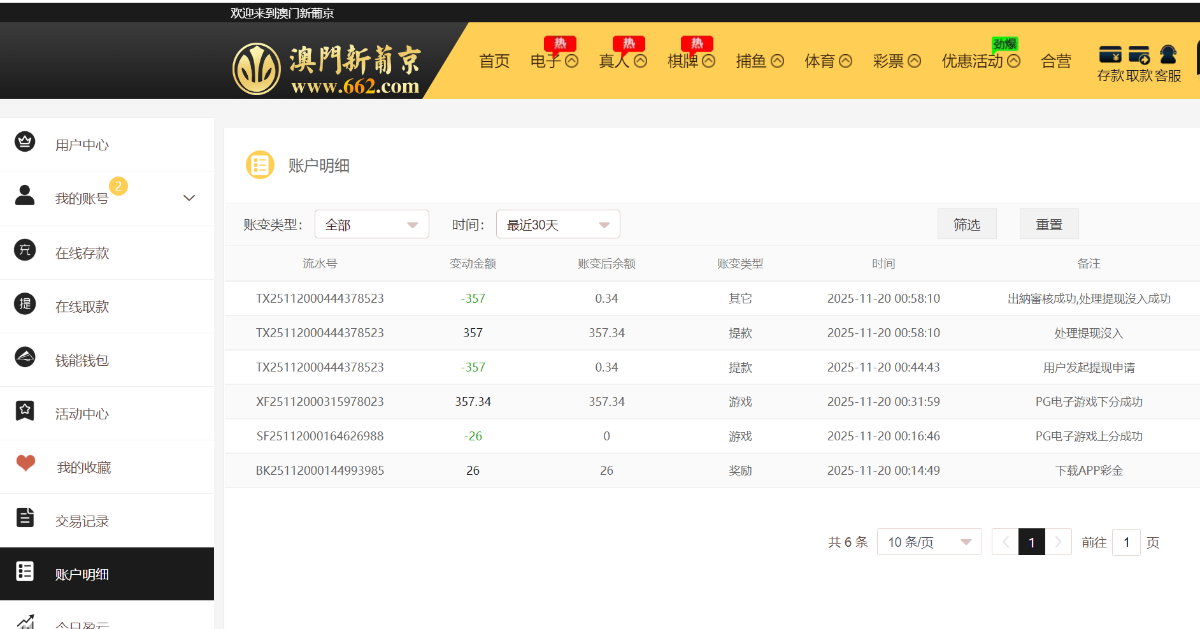This screenshot has width=1200, height=629.
Task: Click the activity center star icon
Action: coord(25,411)
